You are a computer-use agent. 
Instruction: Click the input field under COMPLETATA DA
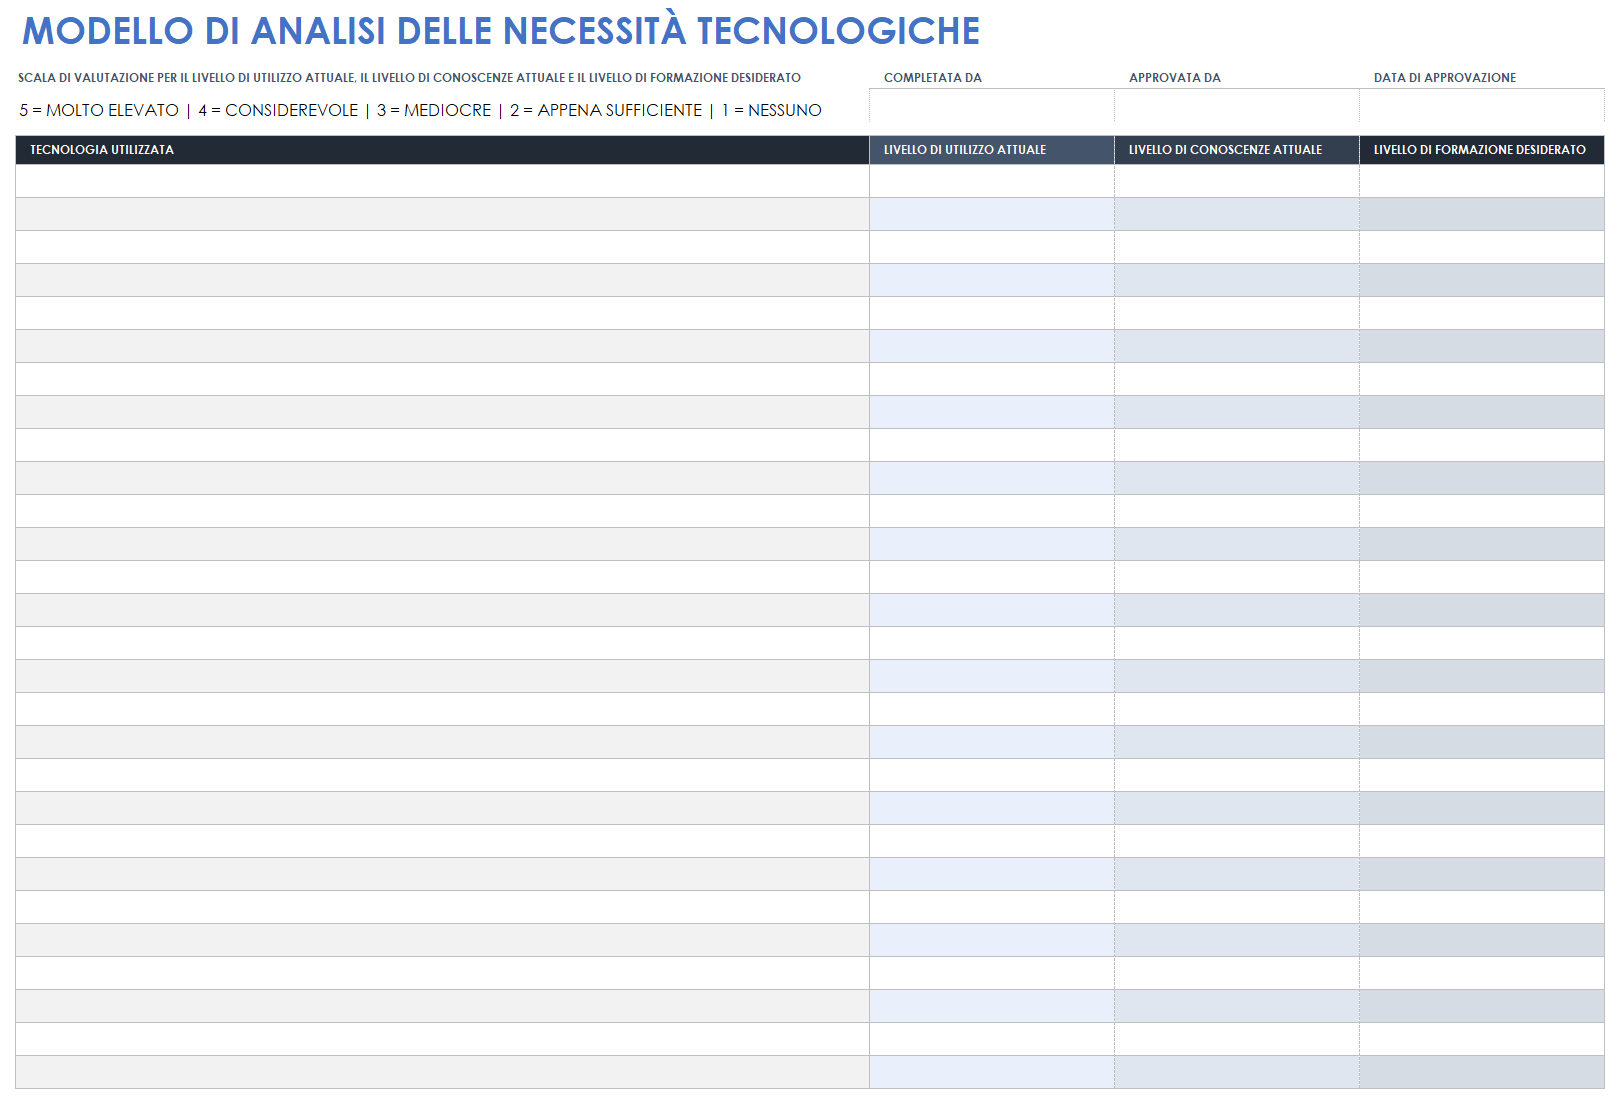[x=992, y=106]
